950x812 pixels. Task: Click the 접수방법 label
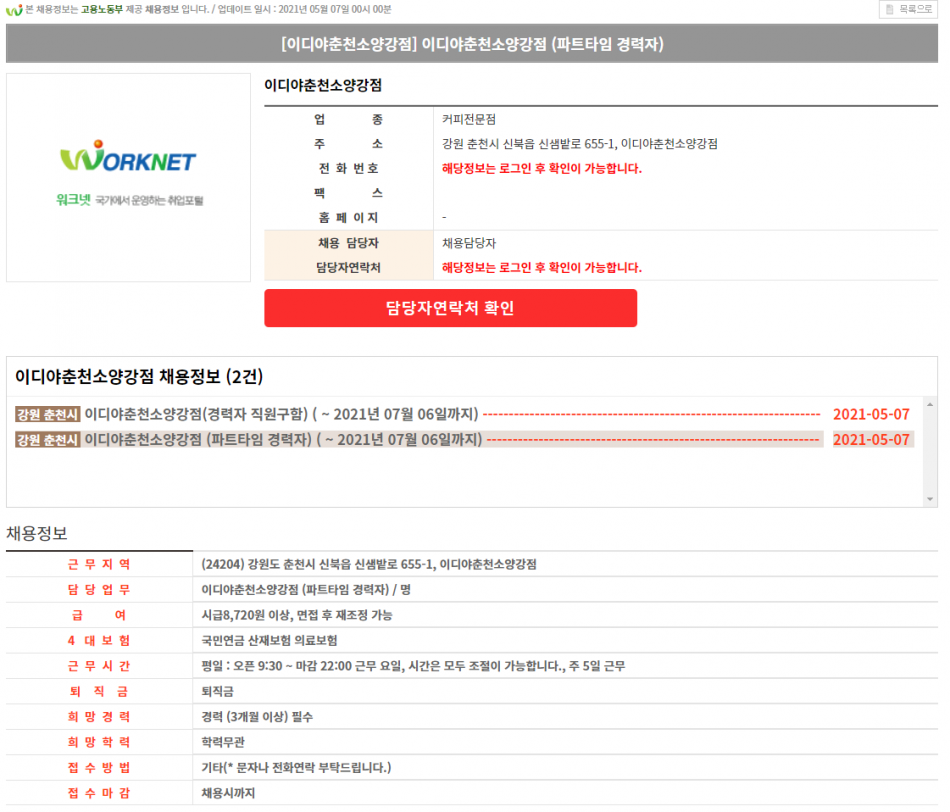pos(99,768)
